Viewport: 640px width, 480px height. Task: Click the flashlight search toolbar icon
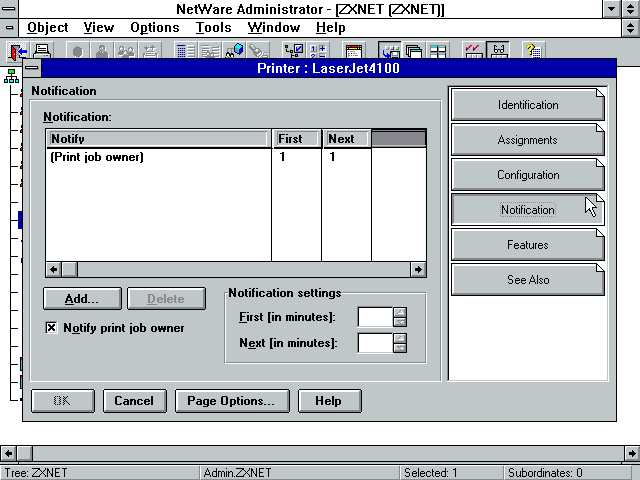click(x=258, y=51)
